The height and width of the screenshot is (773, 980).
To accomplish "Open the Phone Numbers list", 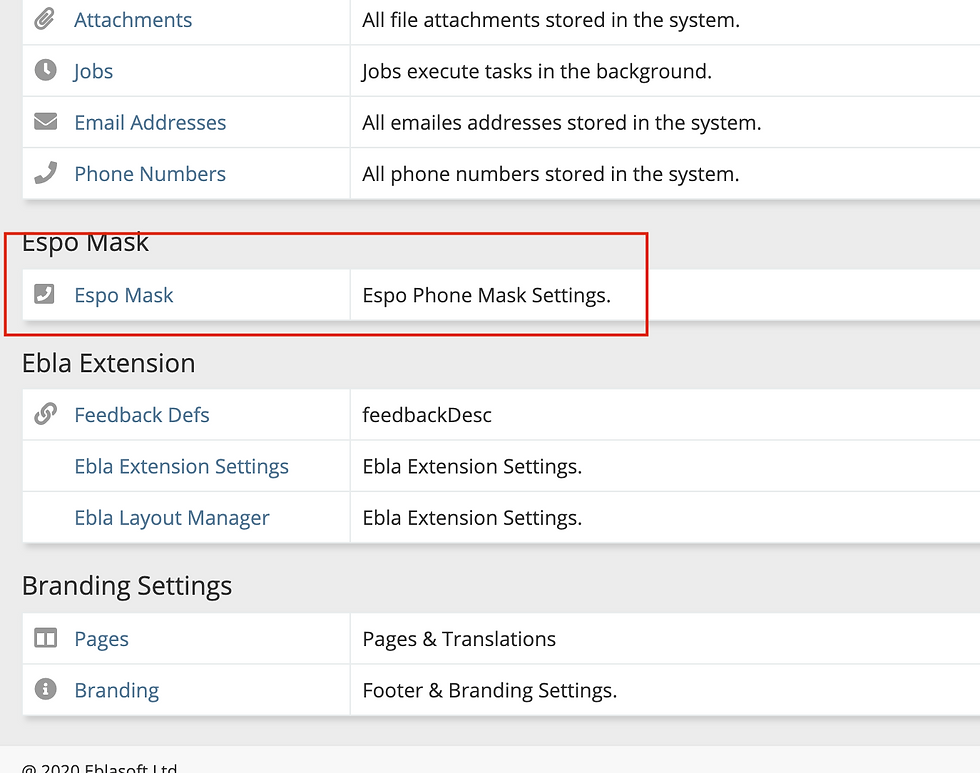I will (150, 173).
